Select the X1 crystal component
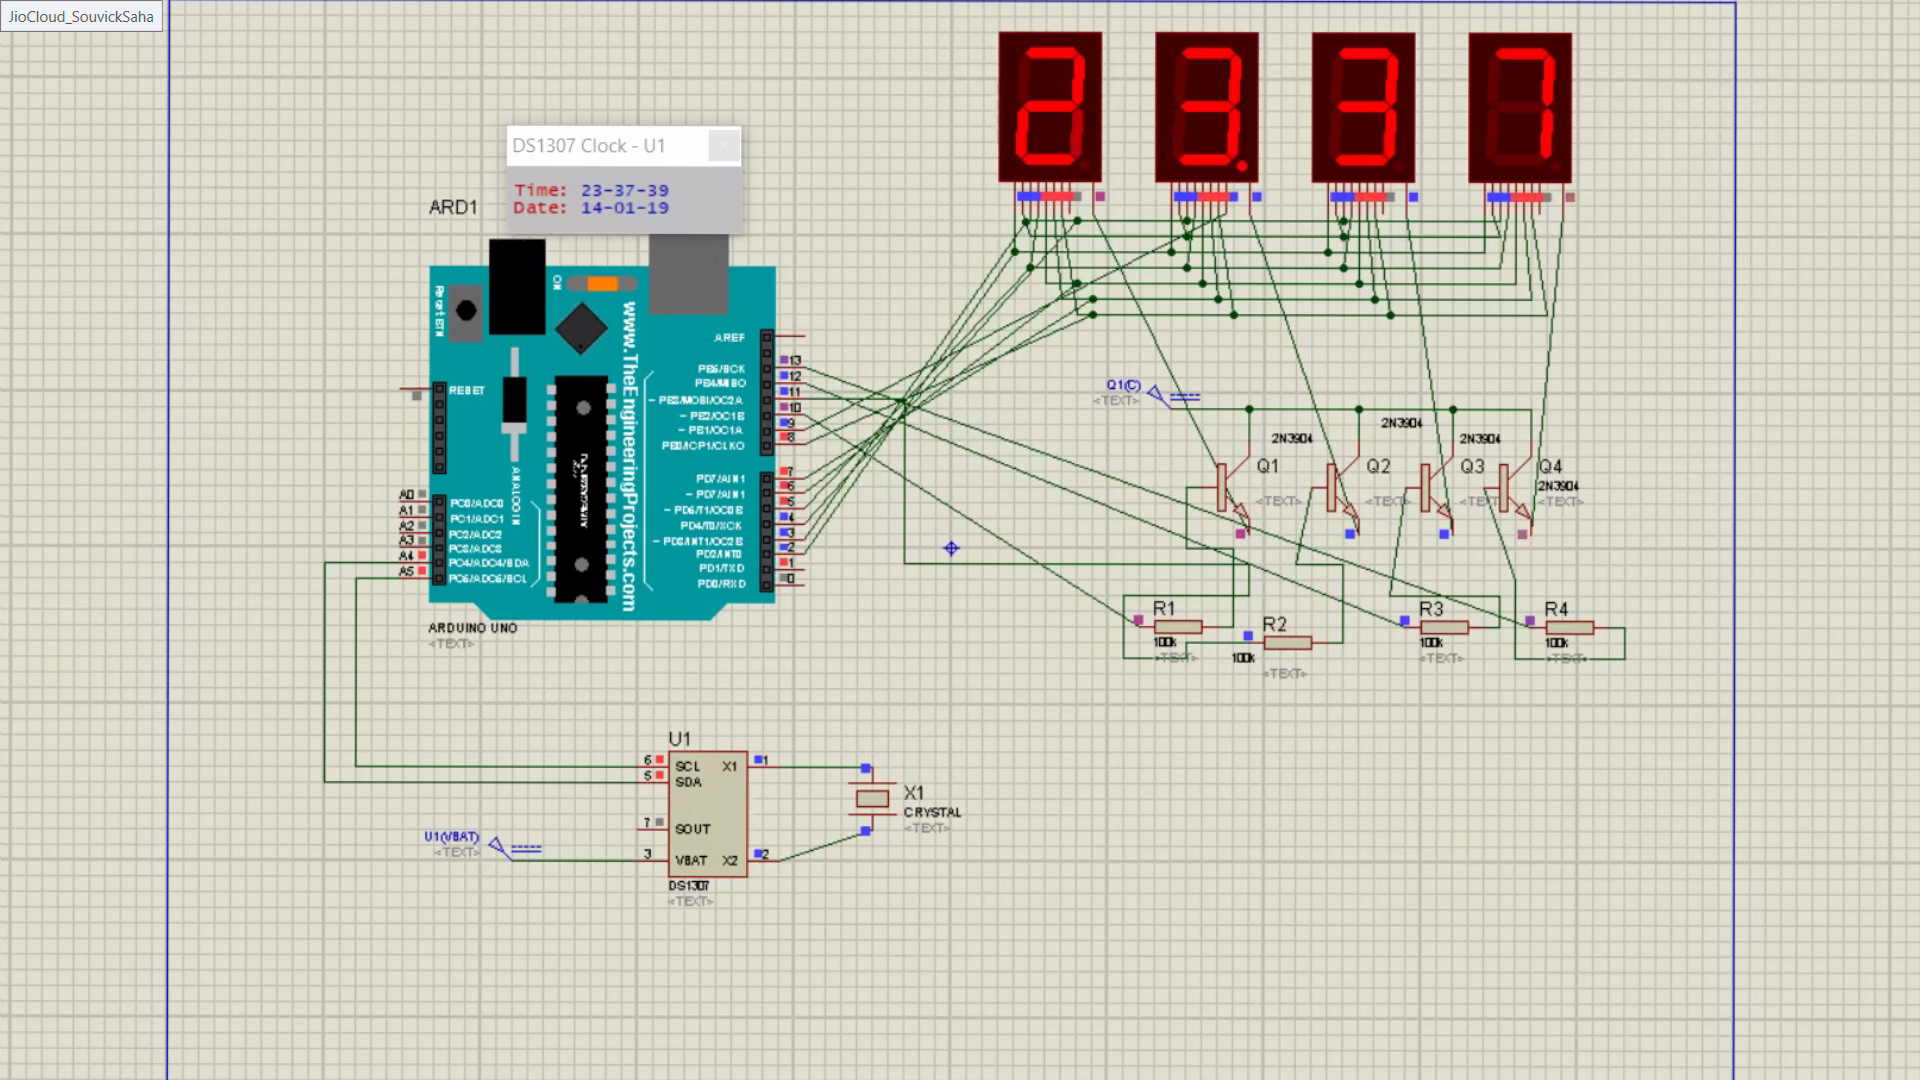 [872, 798]
